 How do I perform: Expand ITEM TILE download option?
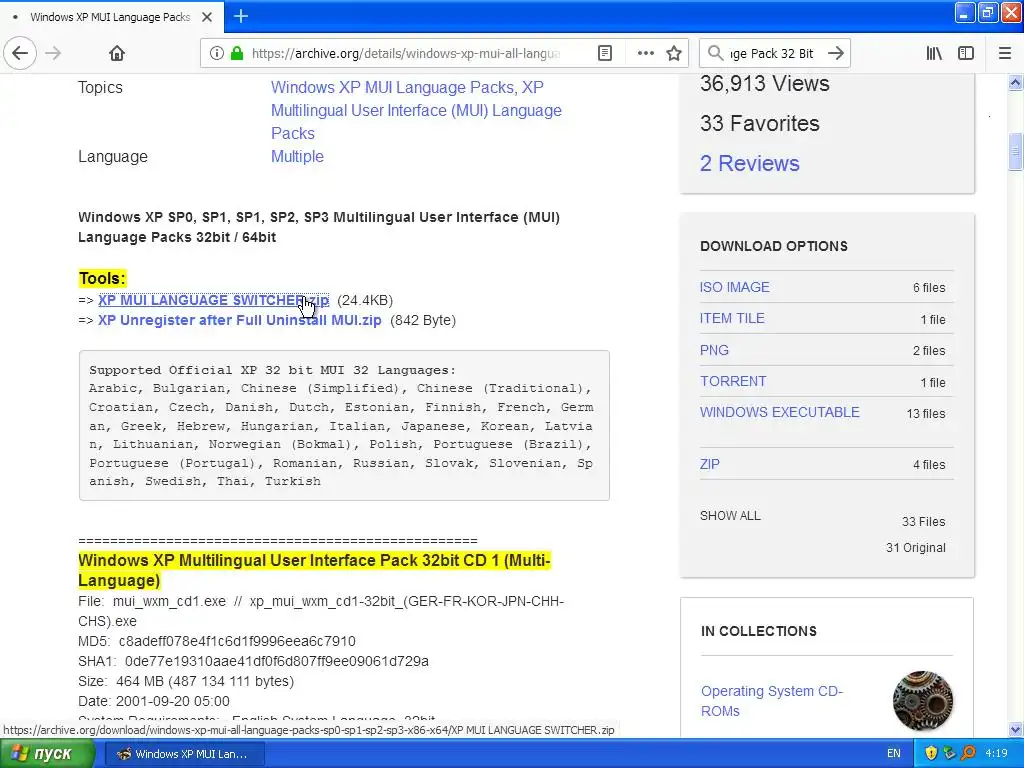732,318
